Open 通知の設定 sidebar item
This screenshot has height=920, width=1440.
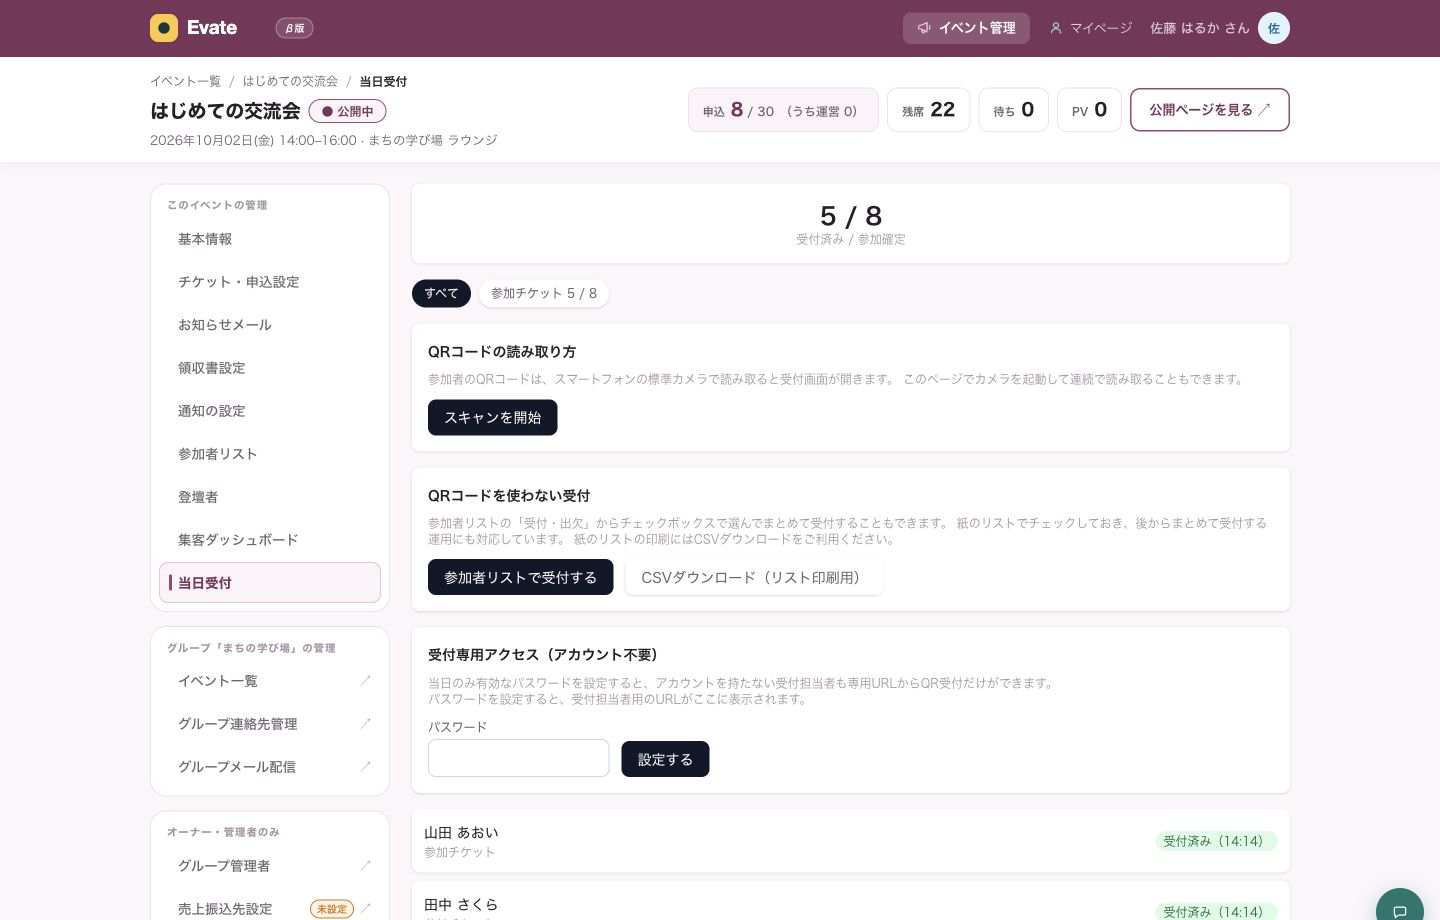(270, 411)
